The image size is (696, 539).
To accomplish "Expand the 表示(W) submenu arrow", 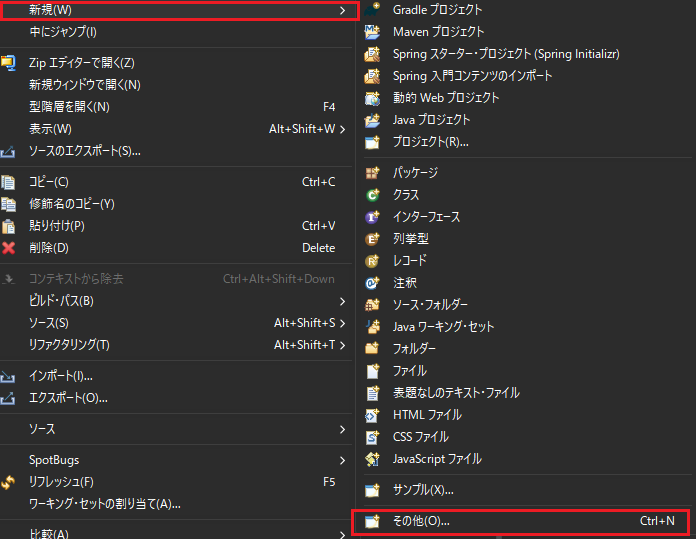I will click(x=342, y=129).
